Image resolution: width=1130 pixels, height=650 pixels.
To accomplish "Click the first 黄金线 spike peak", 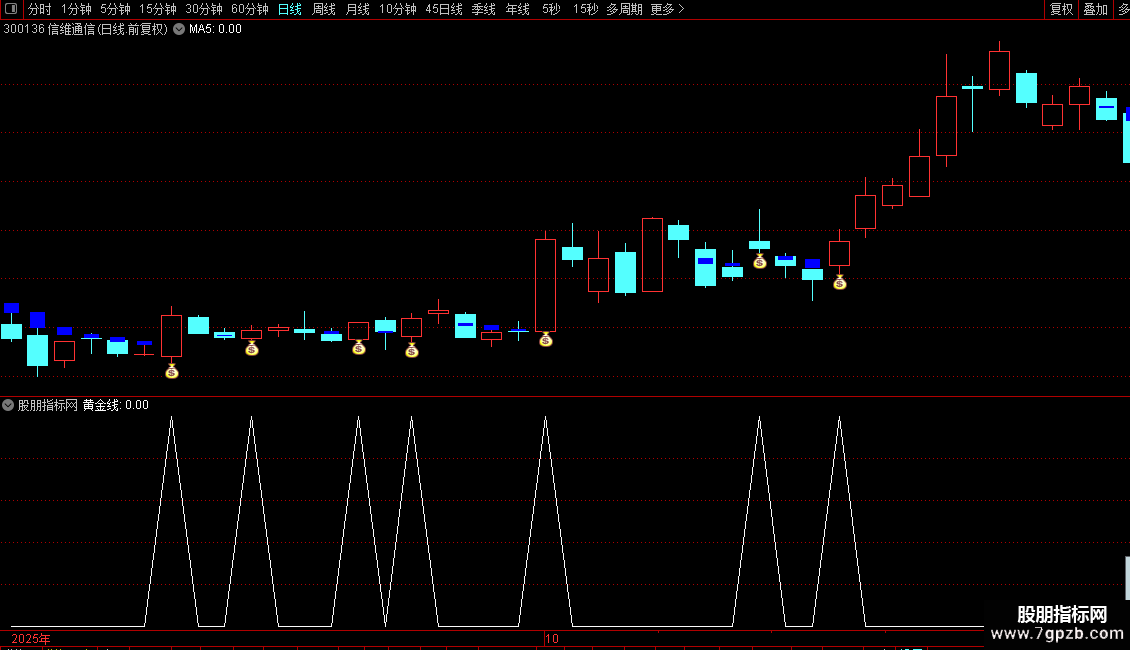I will 172,418.
